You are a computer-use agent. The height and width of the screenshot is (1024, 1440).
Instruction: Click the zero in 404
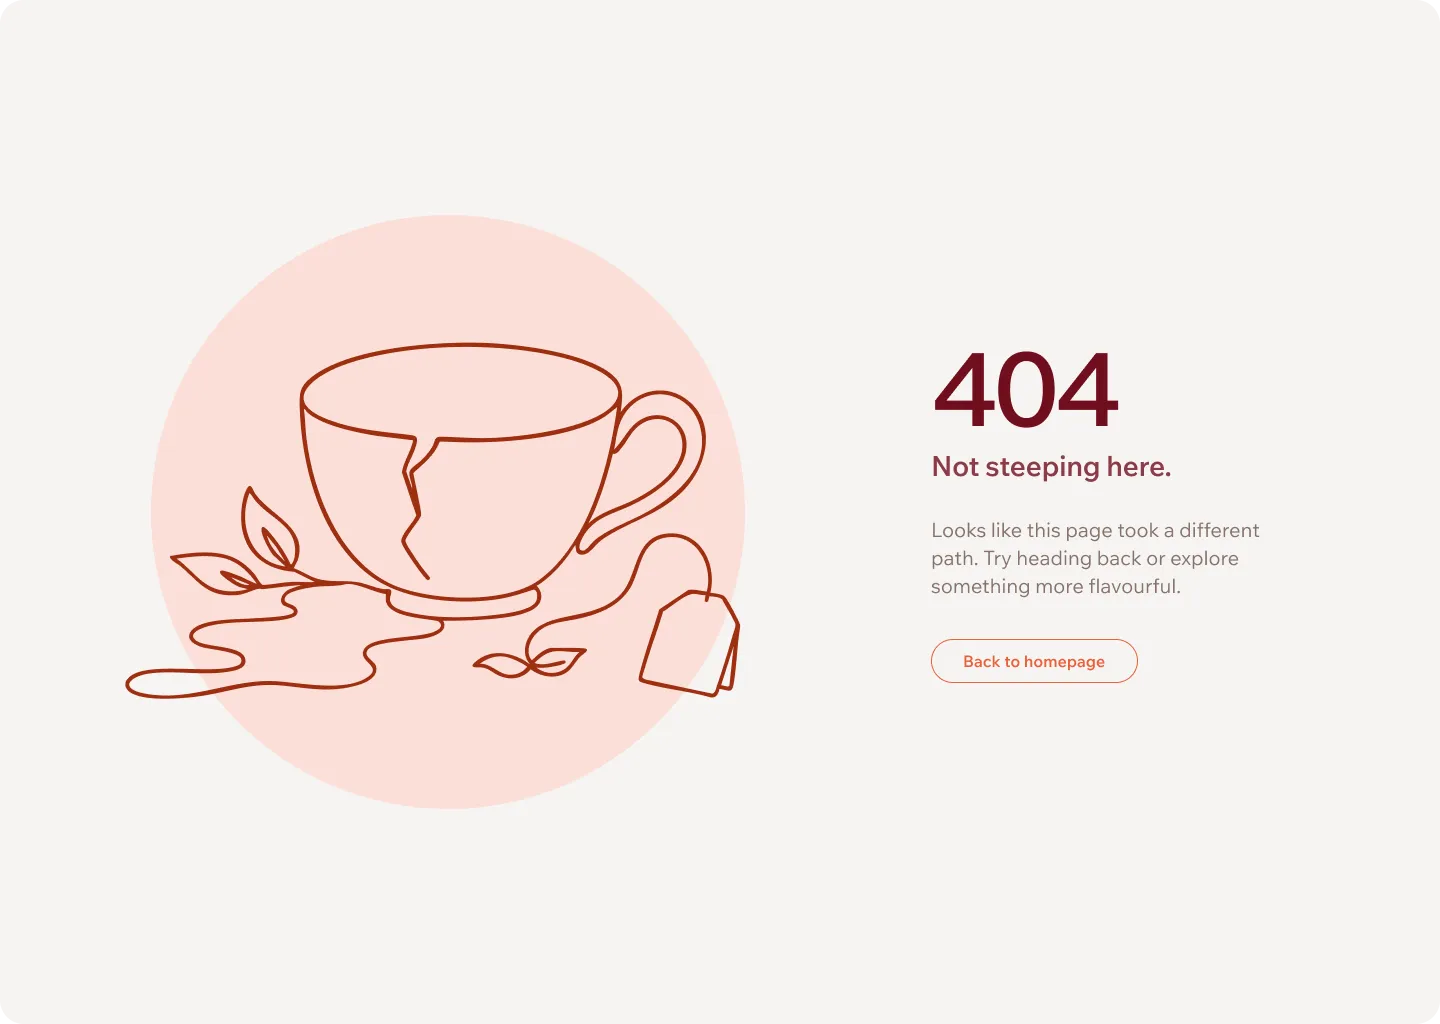coord(1026,391)
